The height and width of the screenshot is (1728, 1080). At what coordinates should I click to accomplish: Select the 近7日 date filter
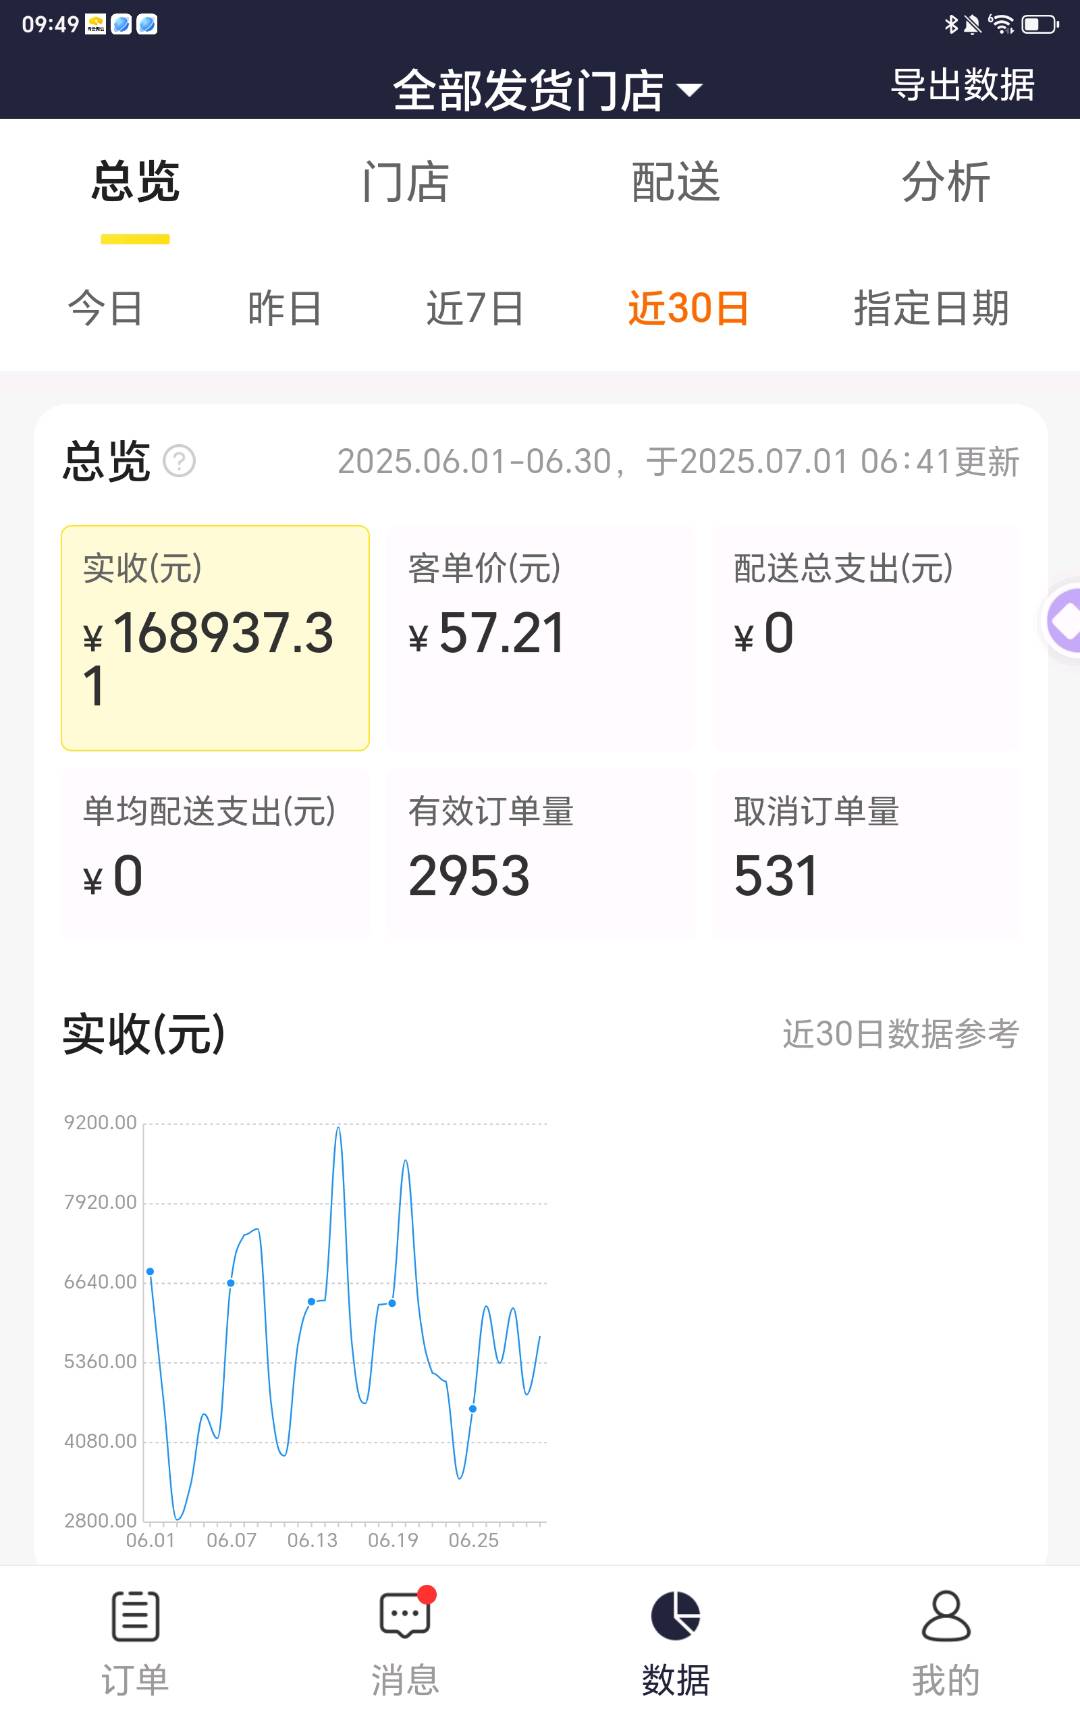coord(475,308)
